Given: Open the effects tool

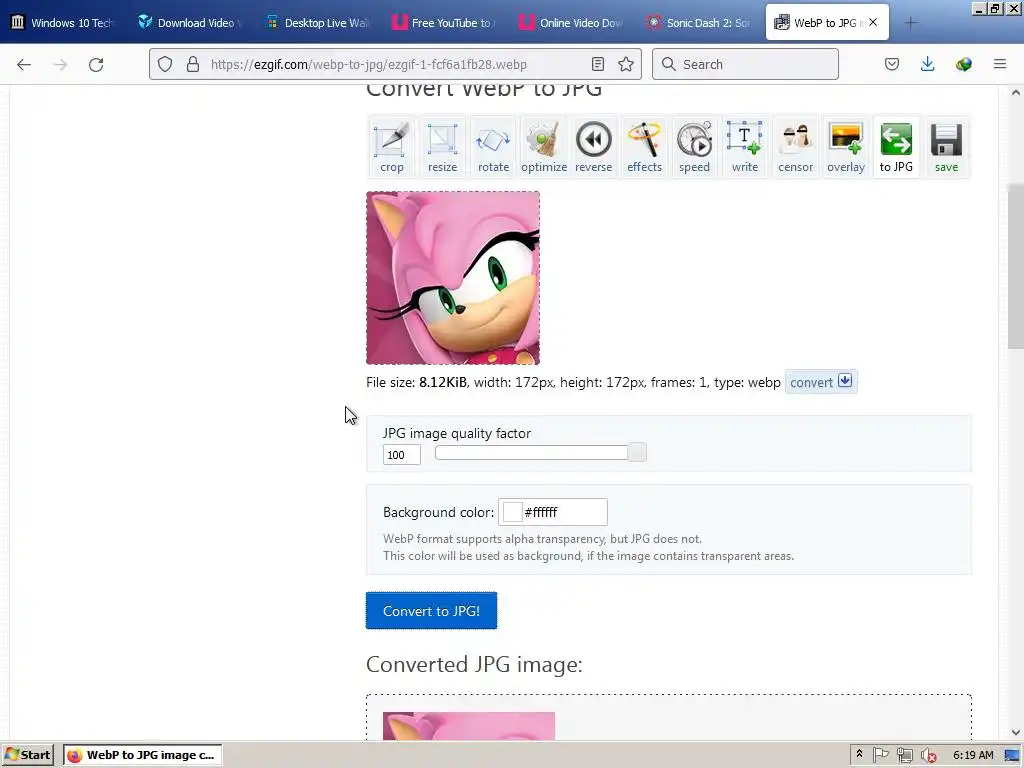Looking at the screenshot, I should (x=645, y=147).
